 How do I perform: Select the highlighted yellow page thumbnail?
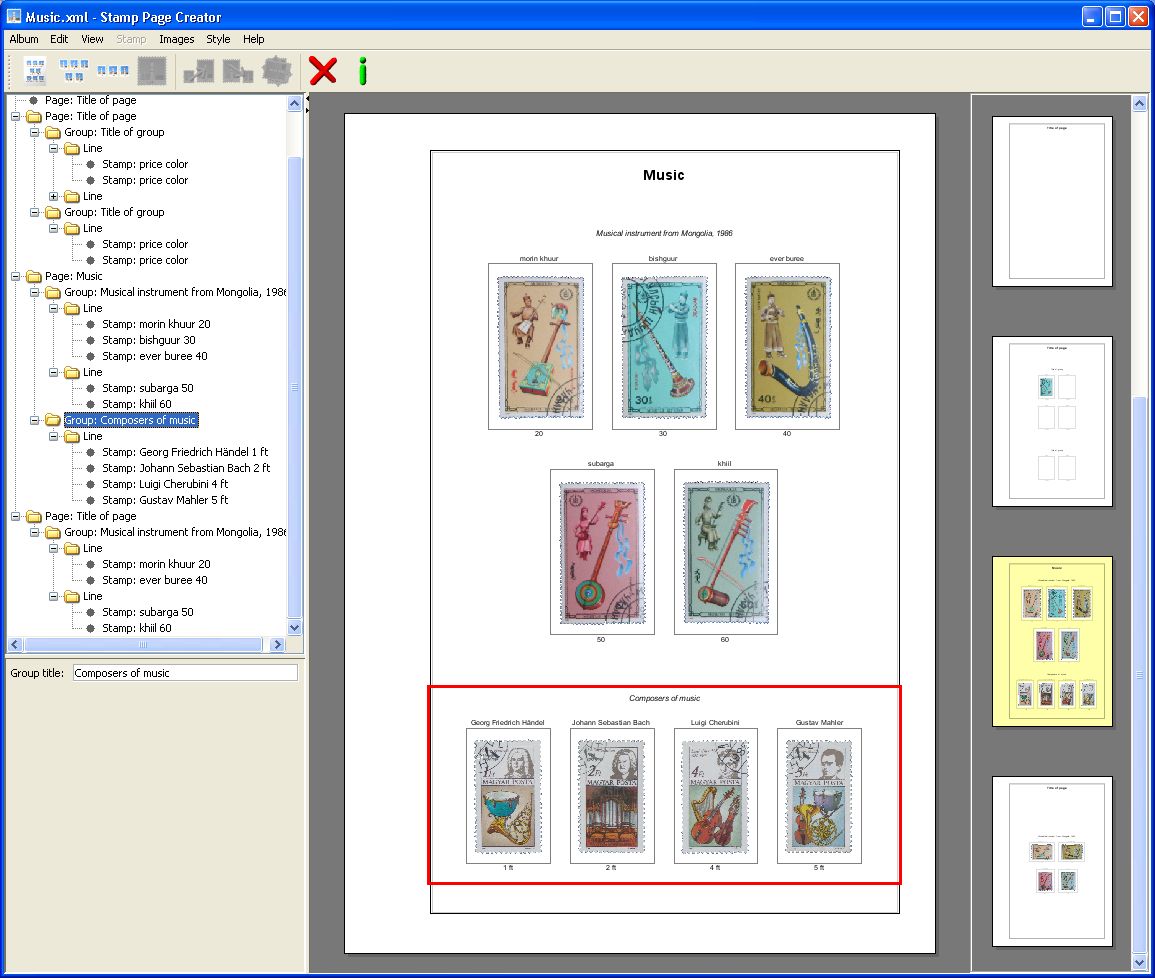(x=1052, y=641)
